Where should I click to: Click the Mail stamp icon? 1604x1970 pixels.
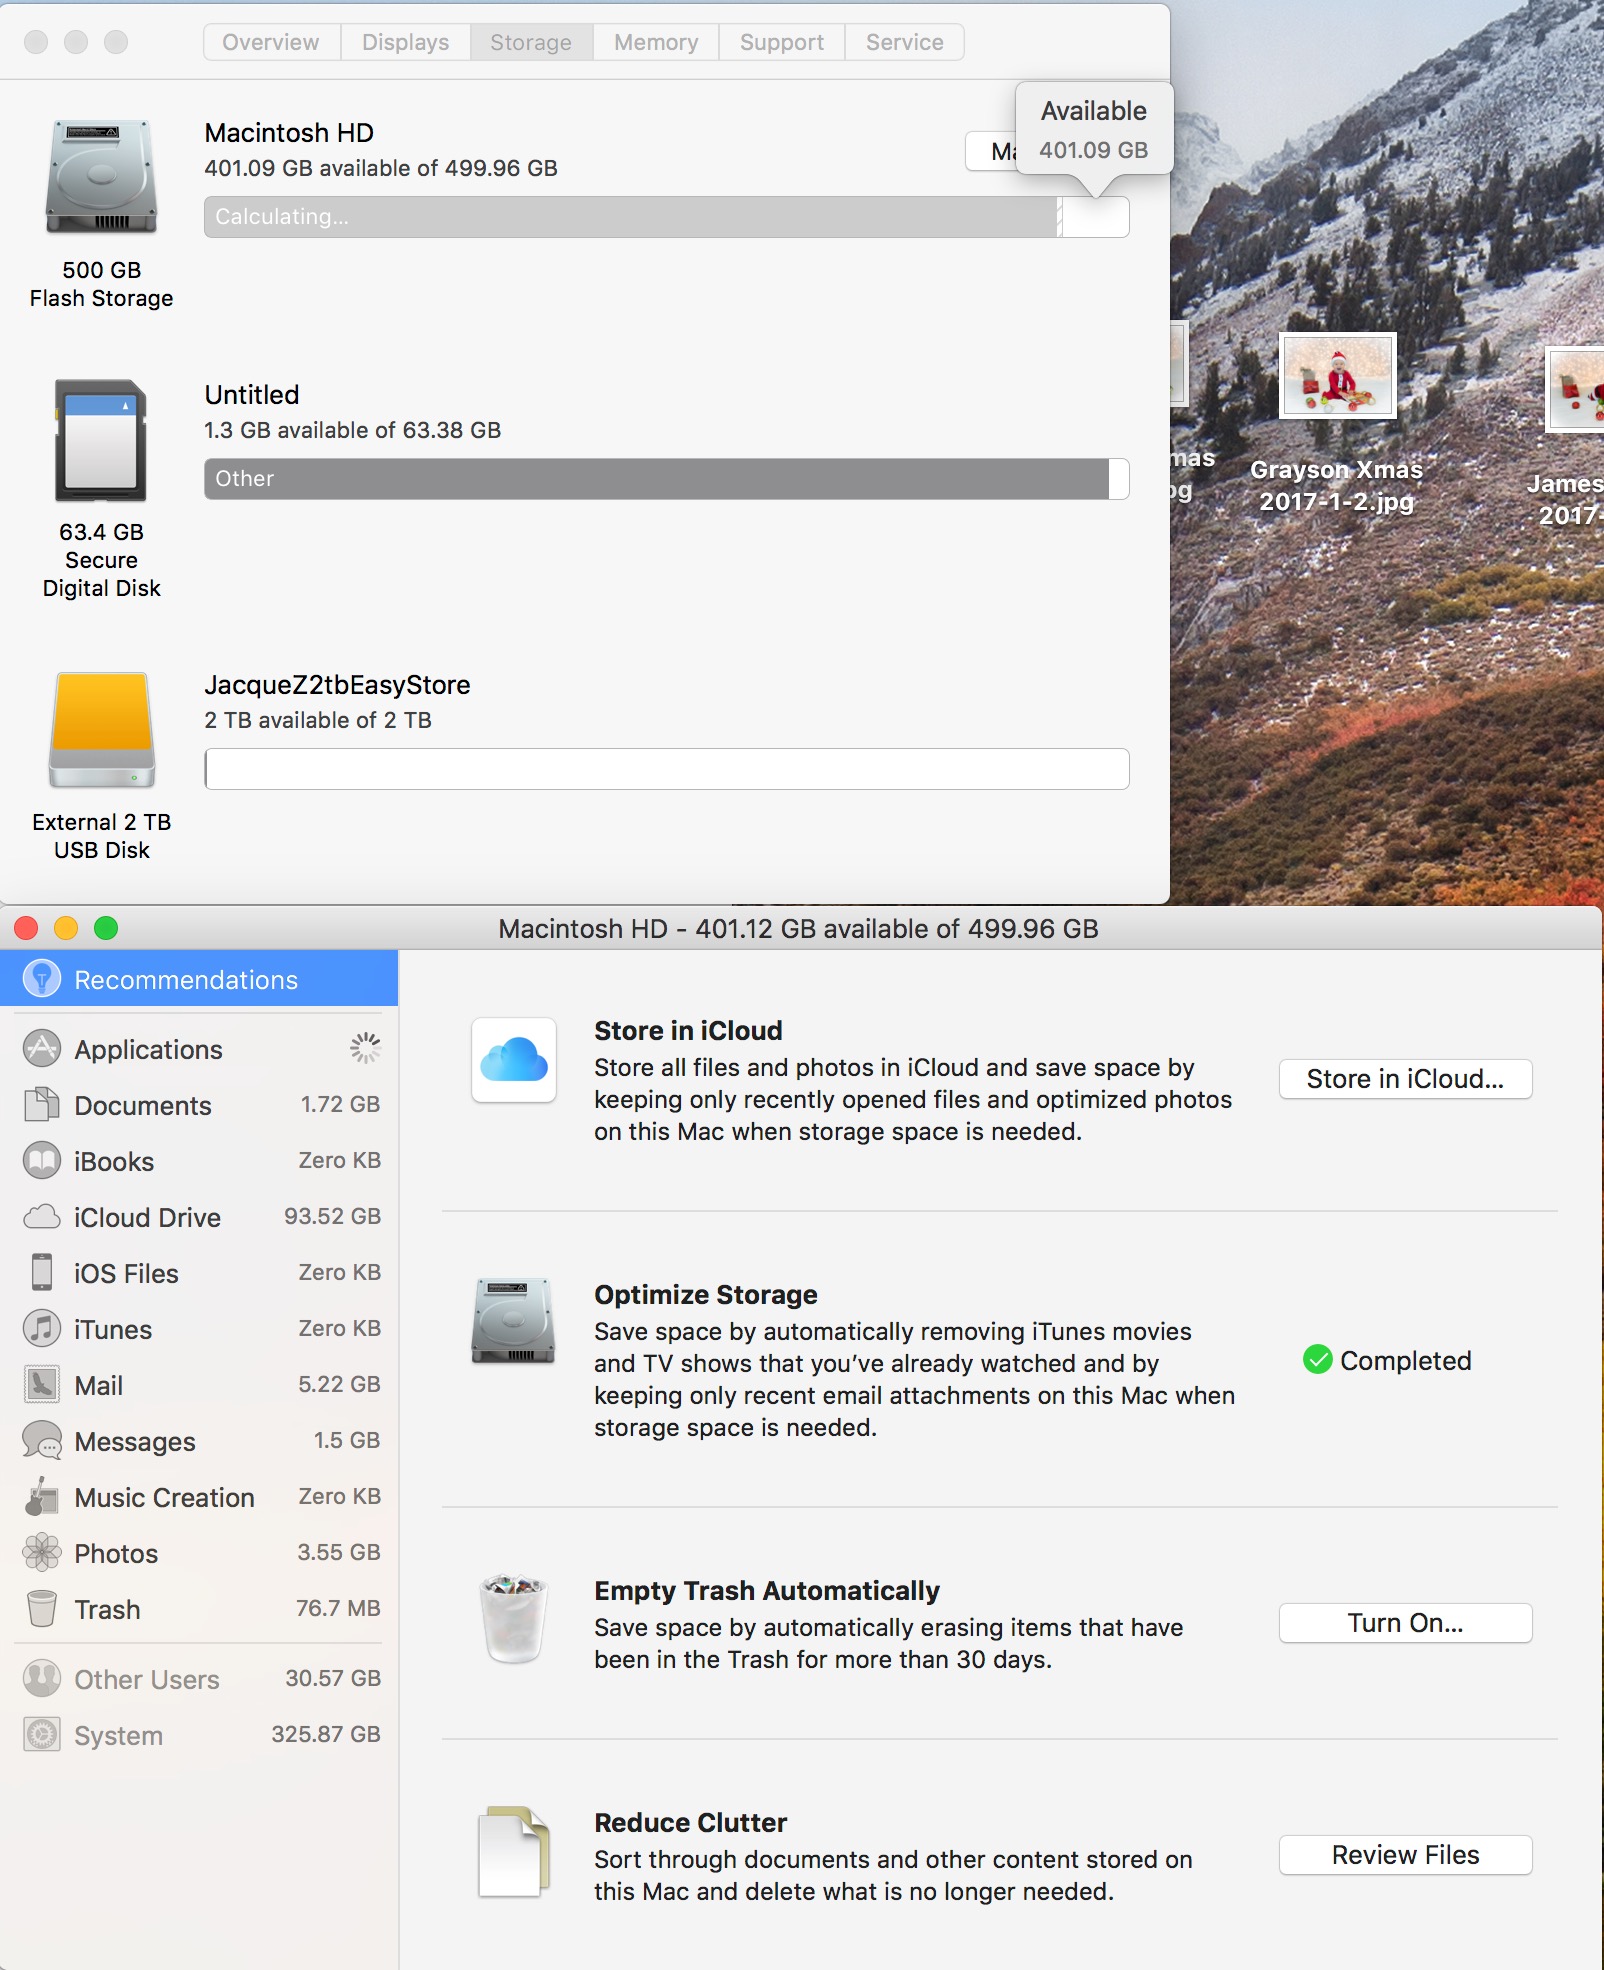pyautogui.click(x=42, y=1385)
